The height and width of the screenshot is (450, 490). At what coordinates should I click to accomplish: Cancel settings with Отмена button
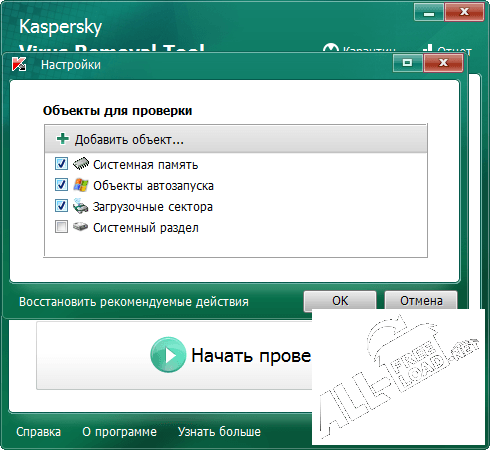(x=421, y=301)
